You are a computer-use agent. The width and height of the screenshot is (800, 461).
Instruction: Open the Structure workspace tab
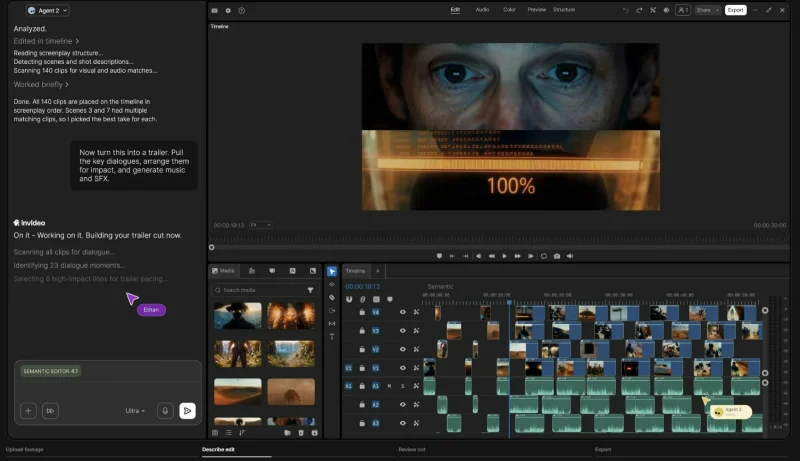[x=564, y=10]
